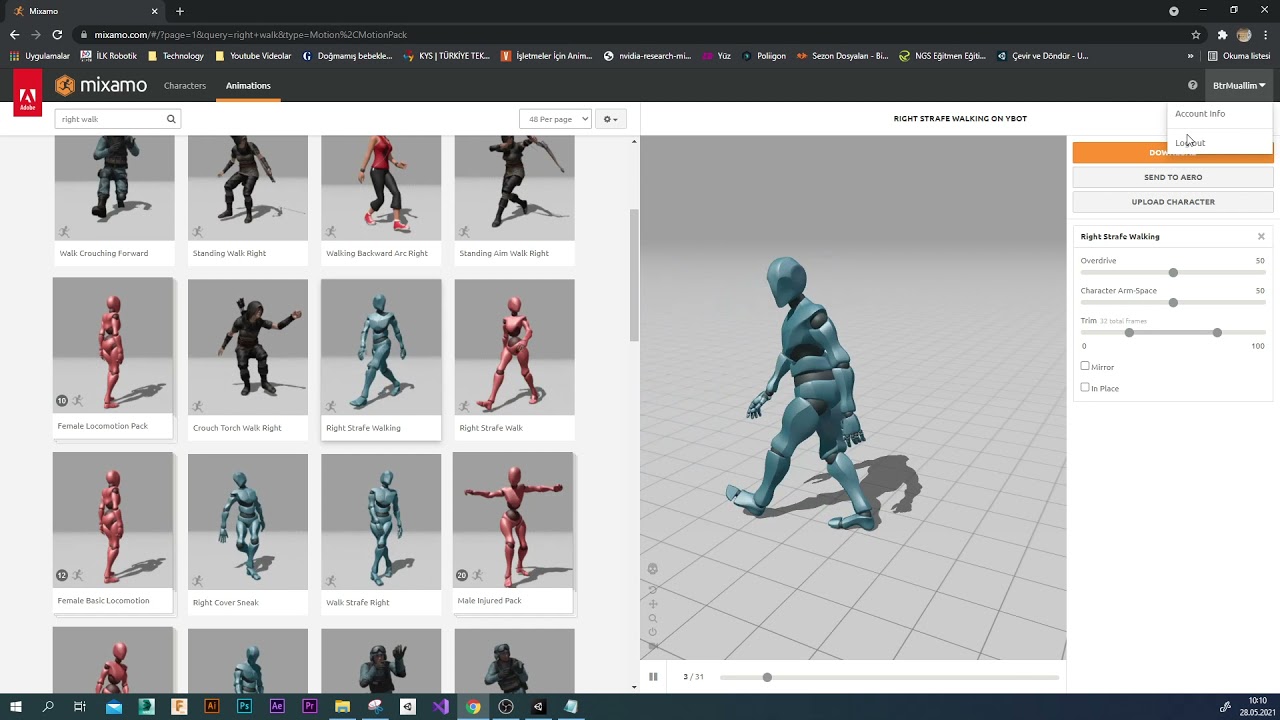Viewport: 1280px width, 720px height.
Task: Select the Standing Walk Right animation
Action: click(x=248, y=199)
